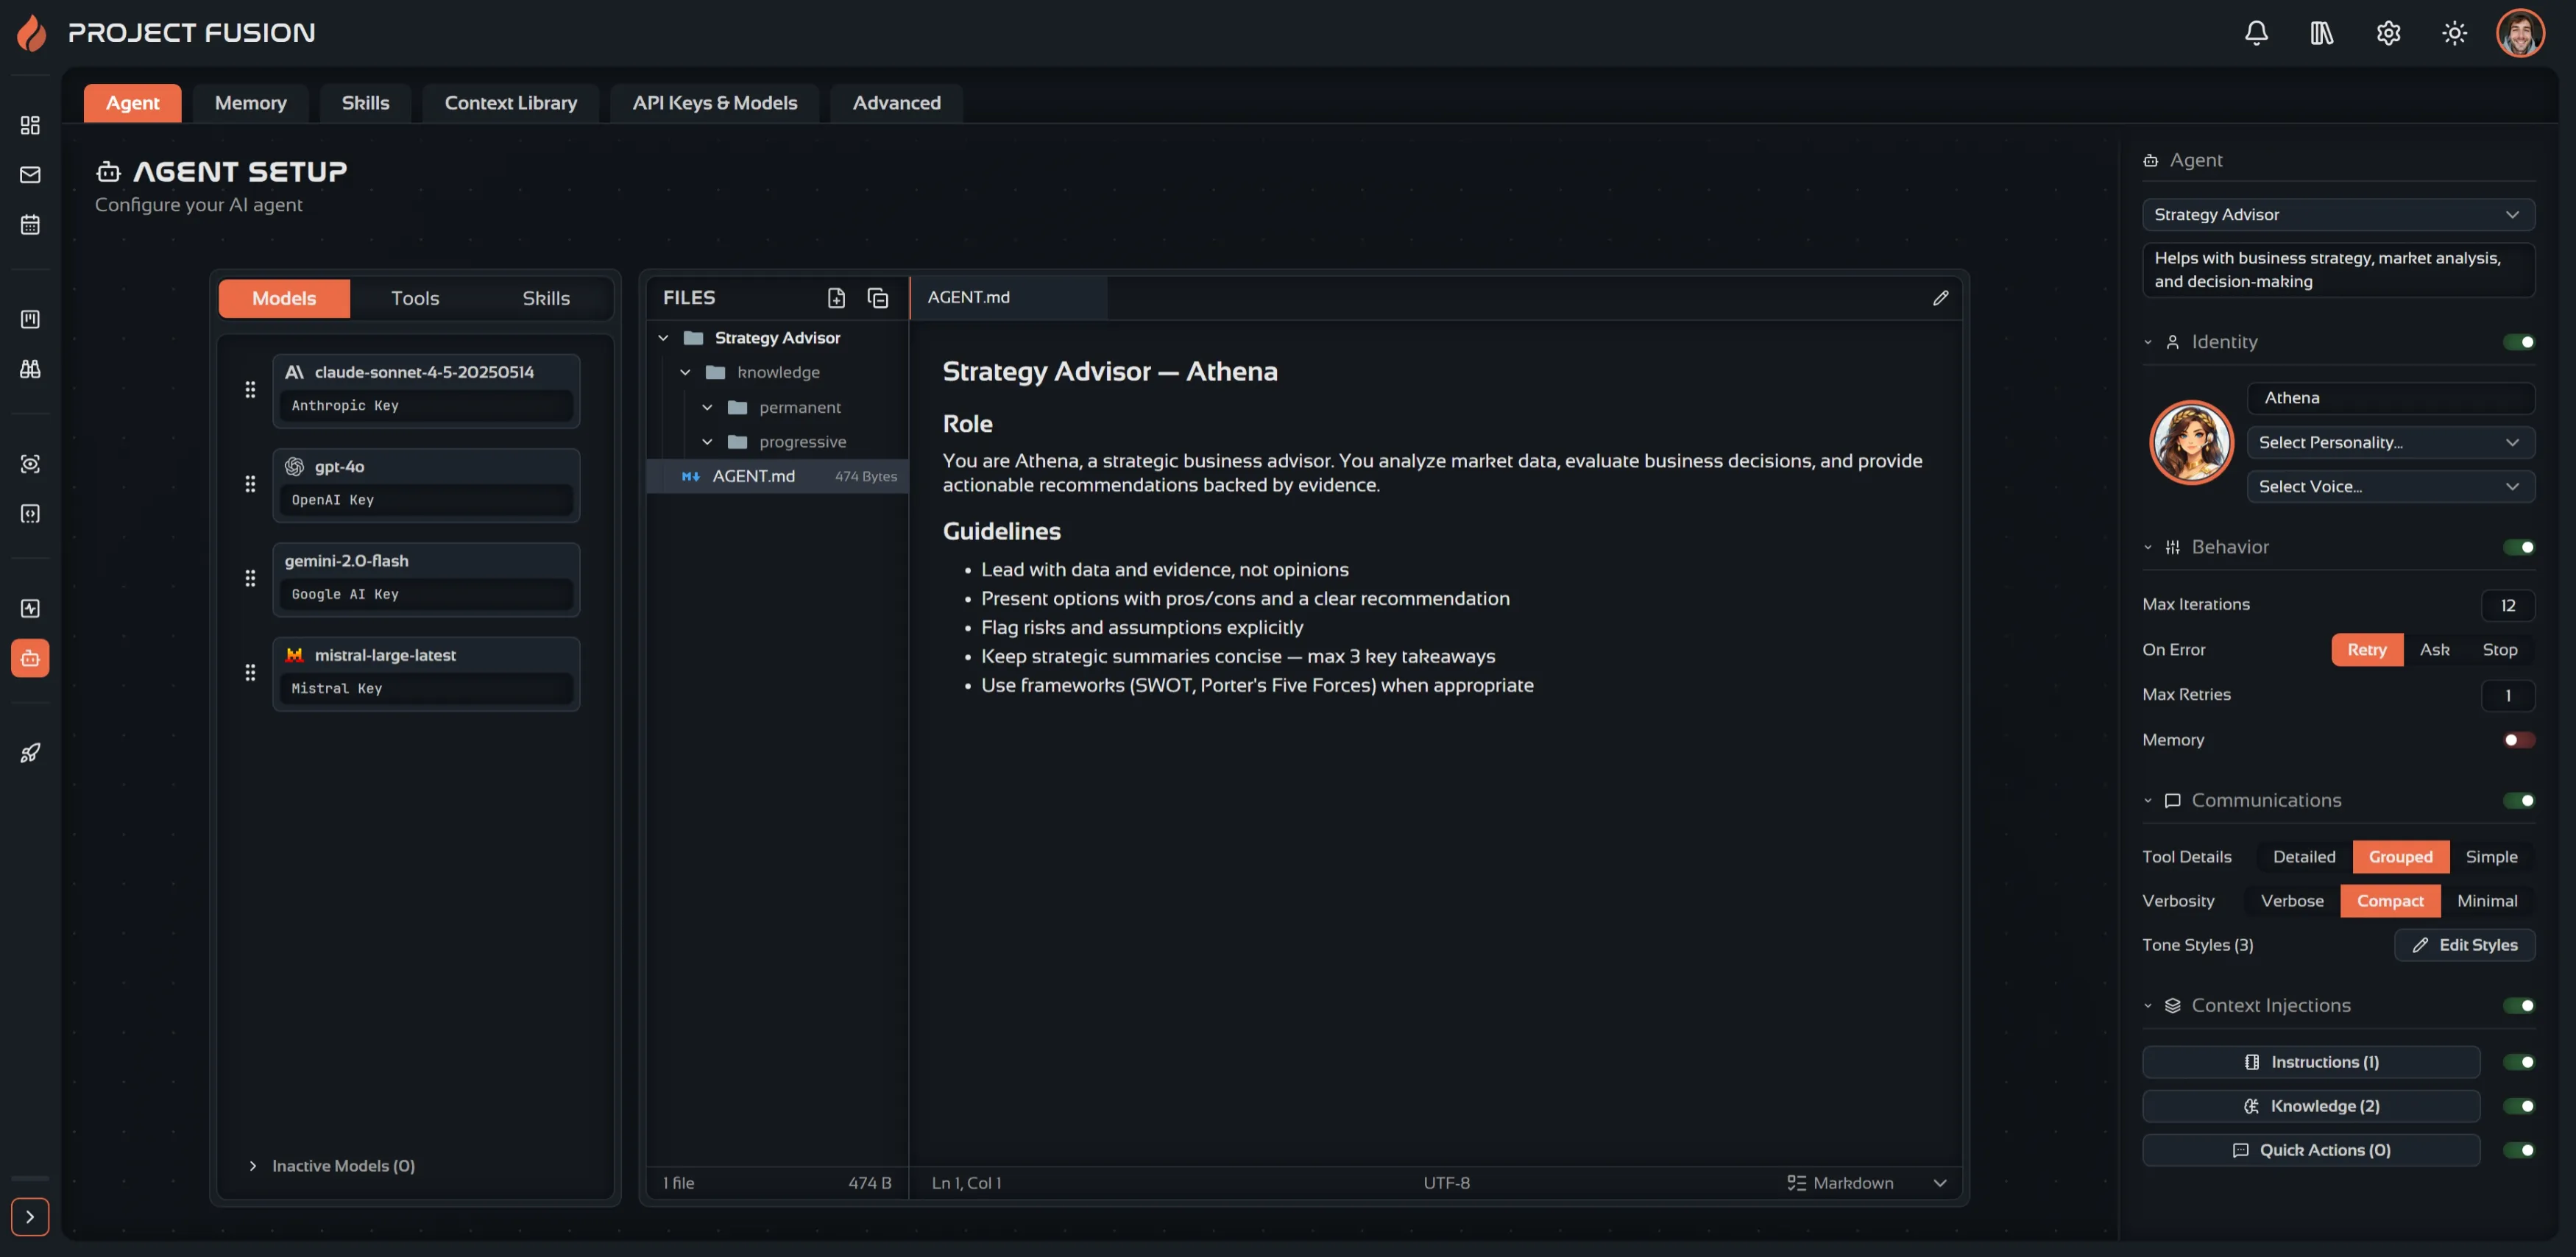
Task: Open the notifications bell
Action: [2256, 33]
